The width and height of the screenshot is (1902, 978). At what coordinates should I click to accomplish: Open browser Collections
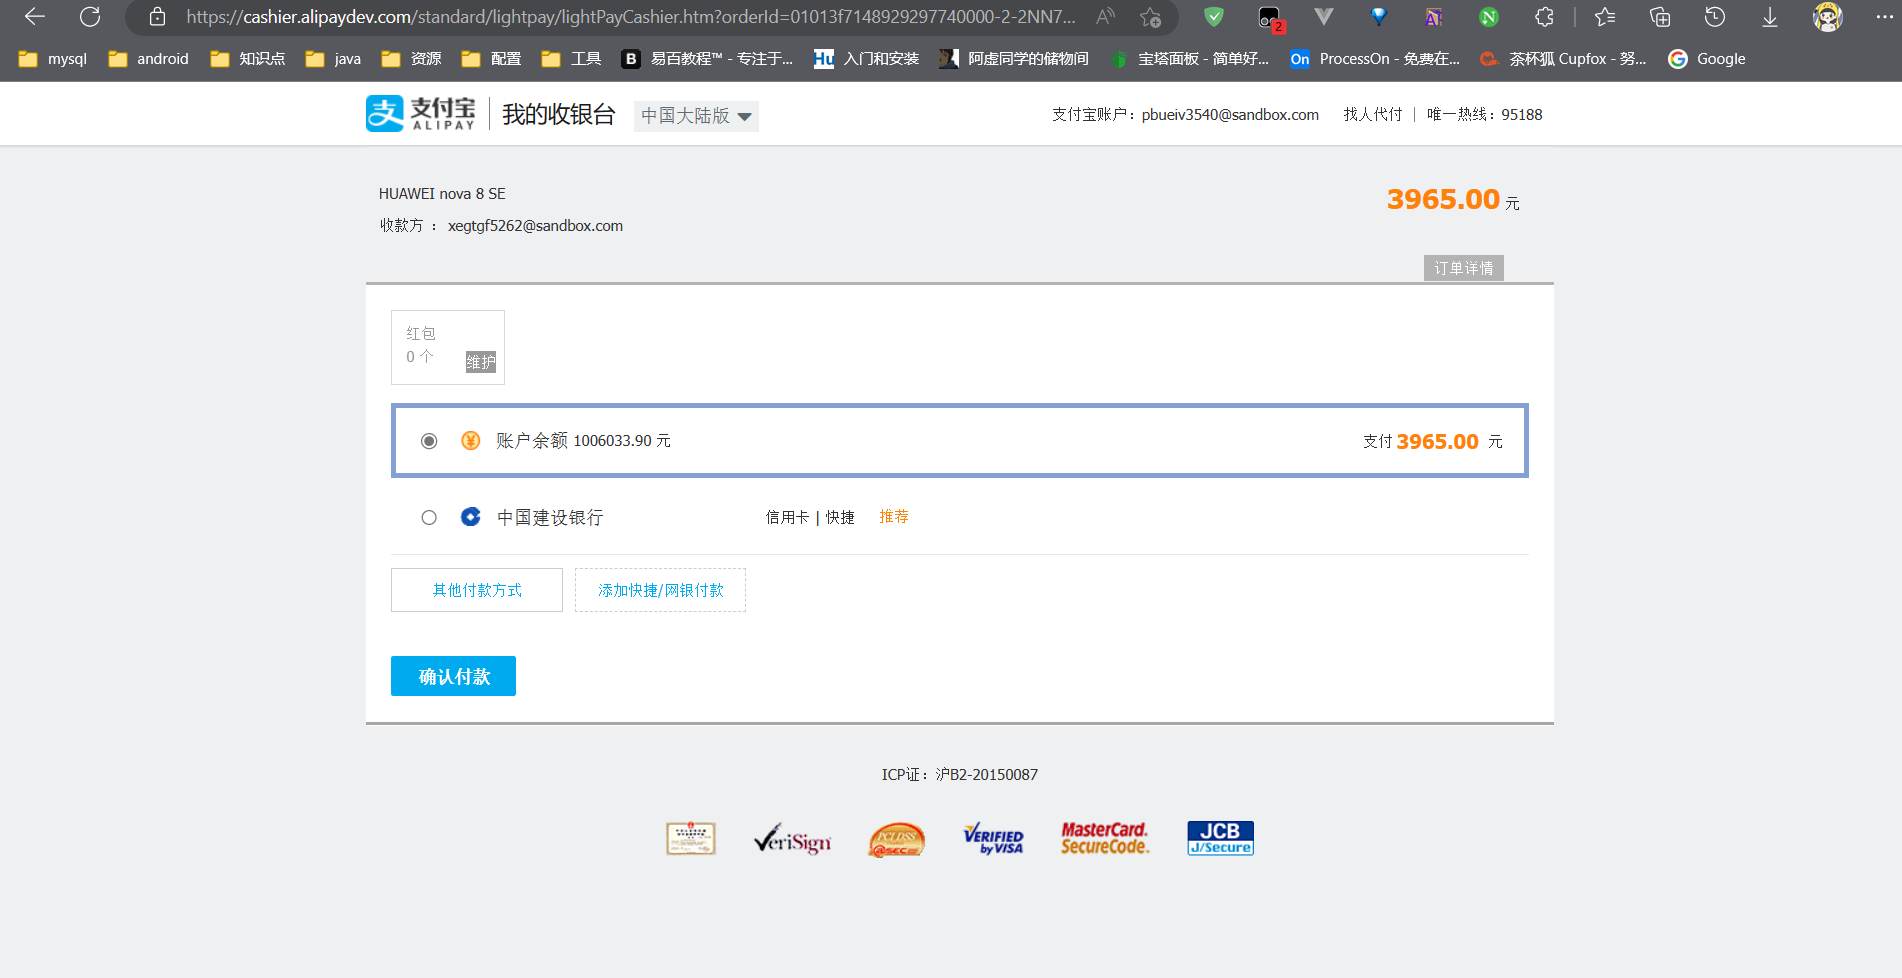(x=1660, y=17)
